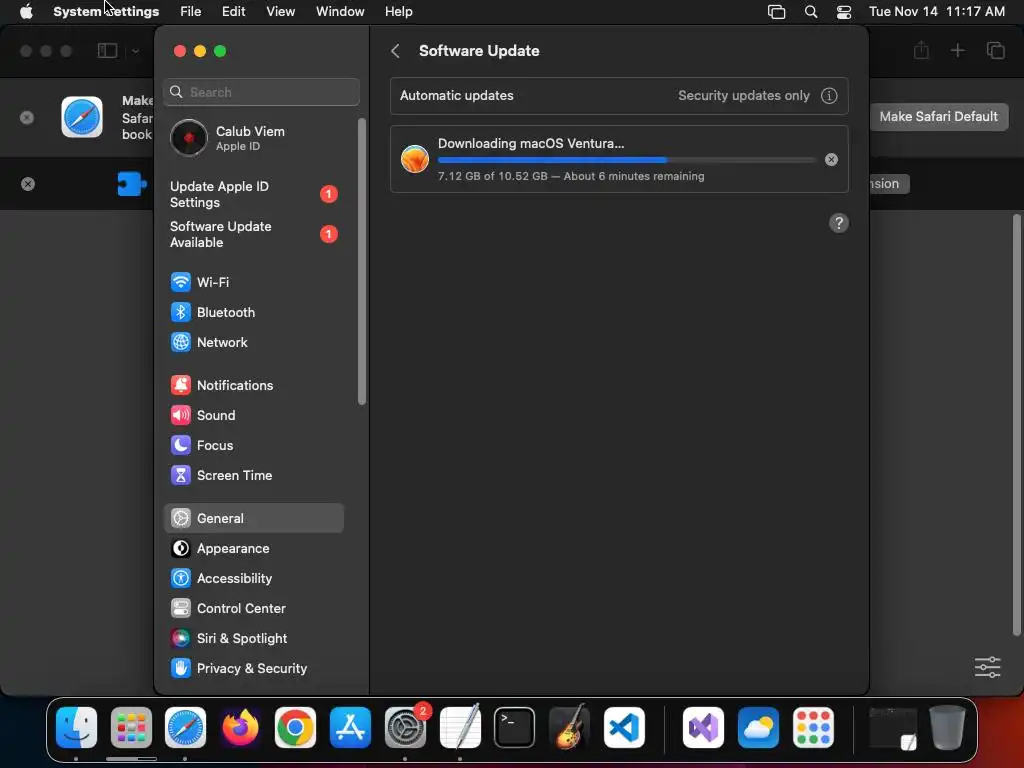Click the Stage Manager menu bar icon
Viewport: 1024px width, 768px height.
[776, 12]
